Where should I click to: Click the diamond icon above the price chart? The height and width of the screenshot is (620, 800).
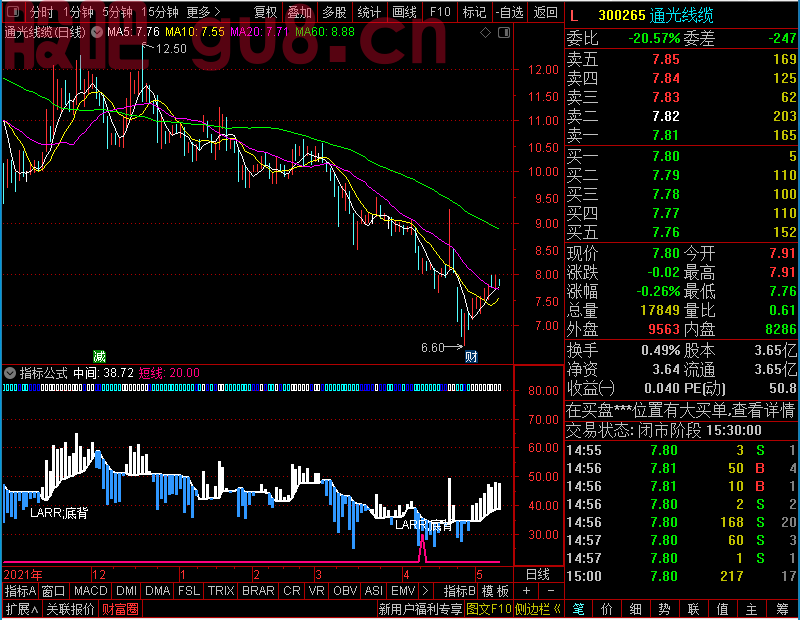coord(486,33)
